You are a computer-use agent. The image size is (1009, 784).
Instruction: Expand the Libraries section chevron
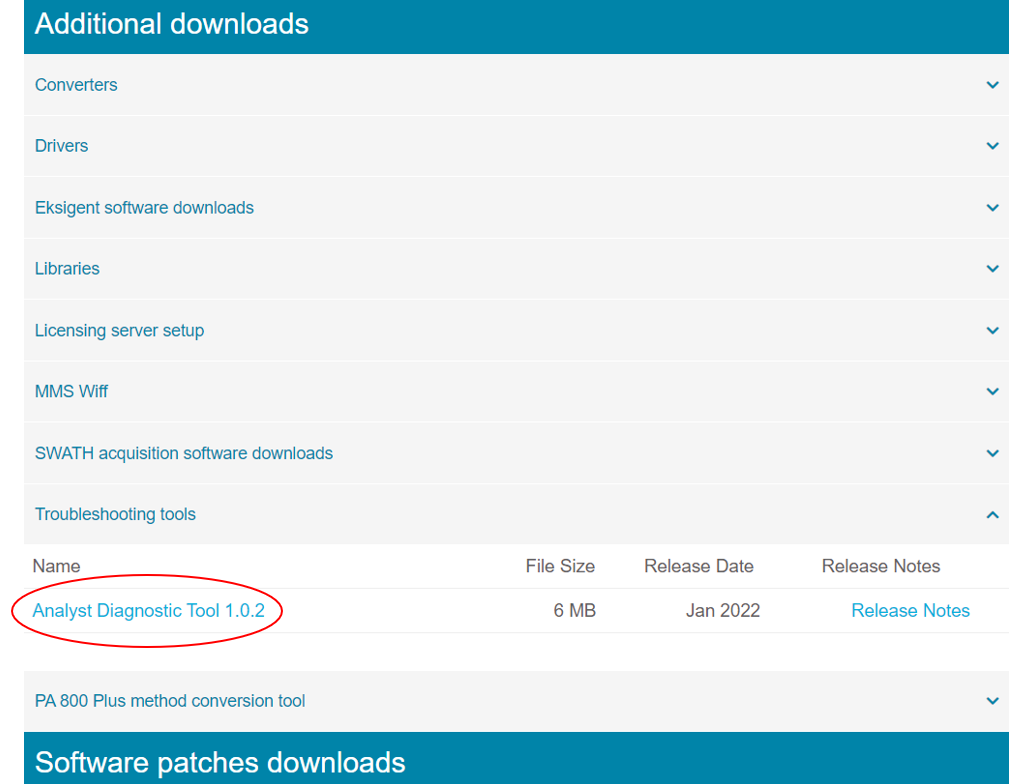992,268
